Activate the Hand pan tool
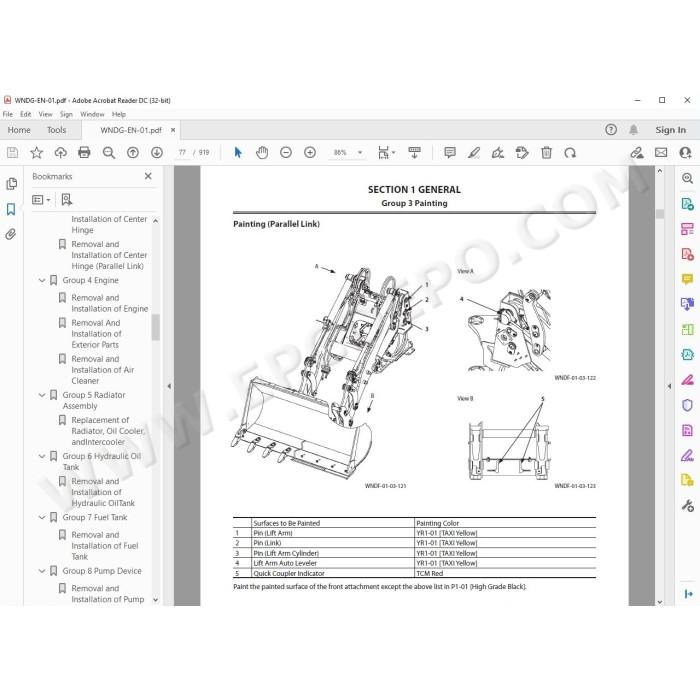The height and width of the screenshot is (700, 700). (262, 153)
